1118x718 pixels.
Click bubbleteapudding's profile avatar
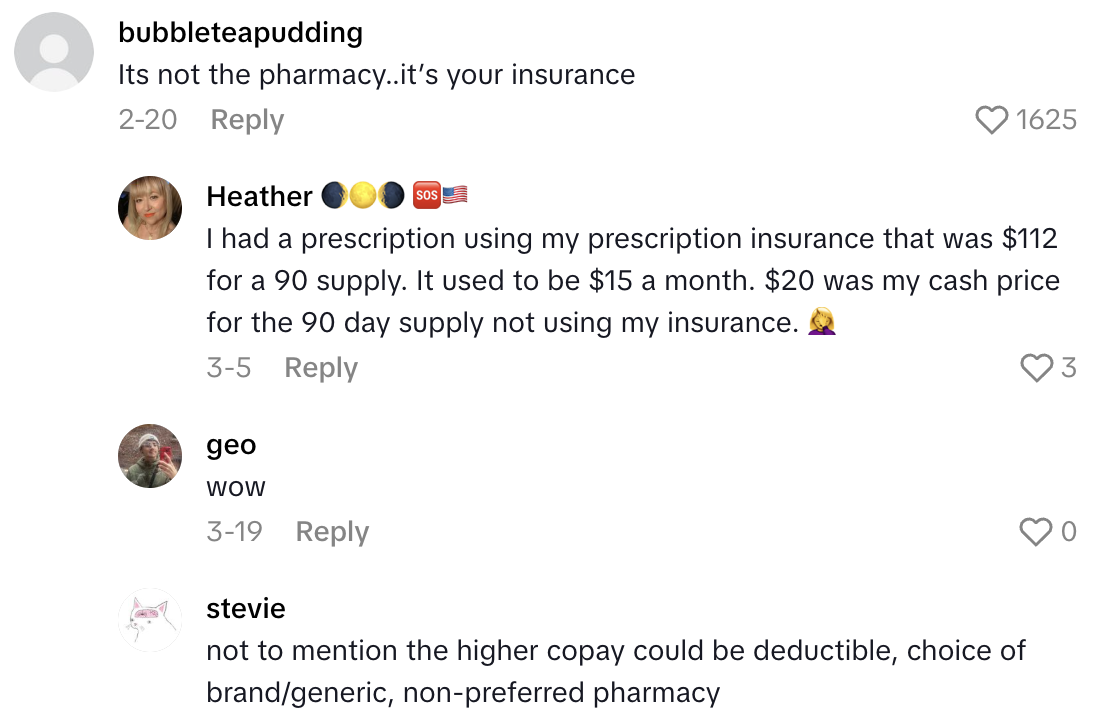tap(54, 50)
